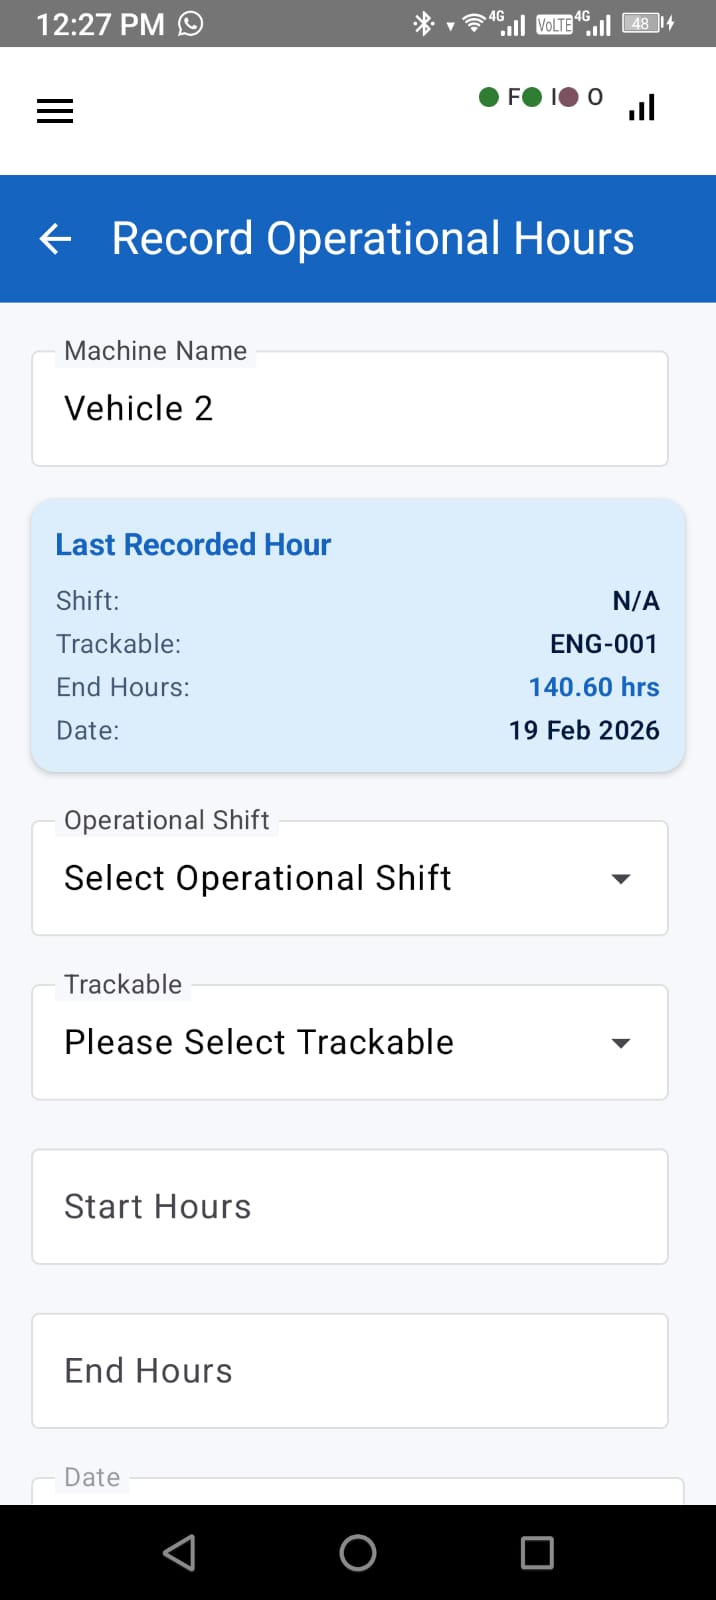The height and width of the screenshot is (1600, 716).
Task: Click the green F status indicator dot
Action: [x=487, y=97]
